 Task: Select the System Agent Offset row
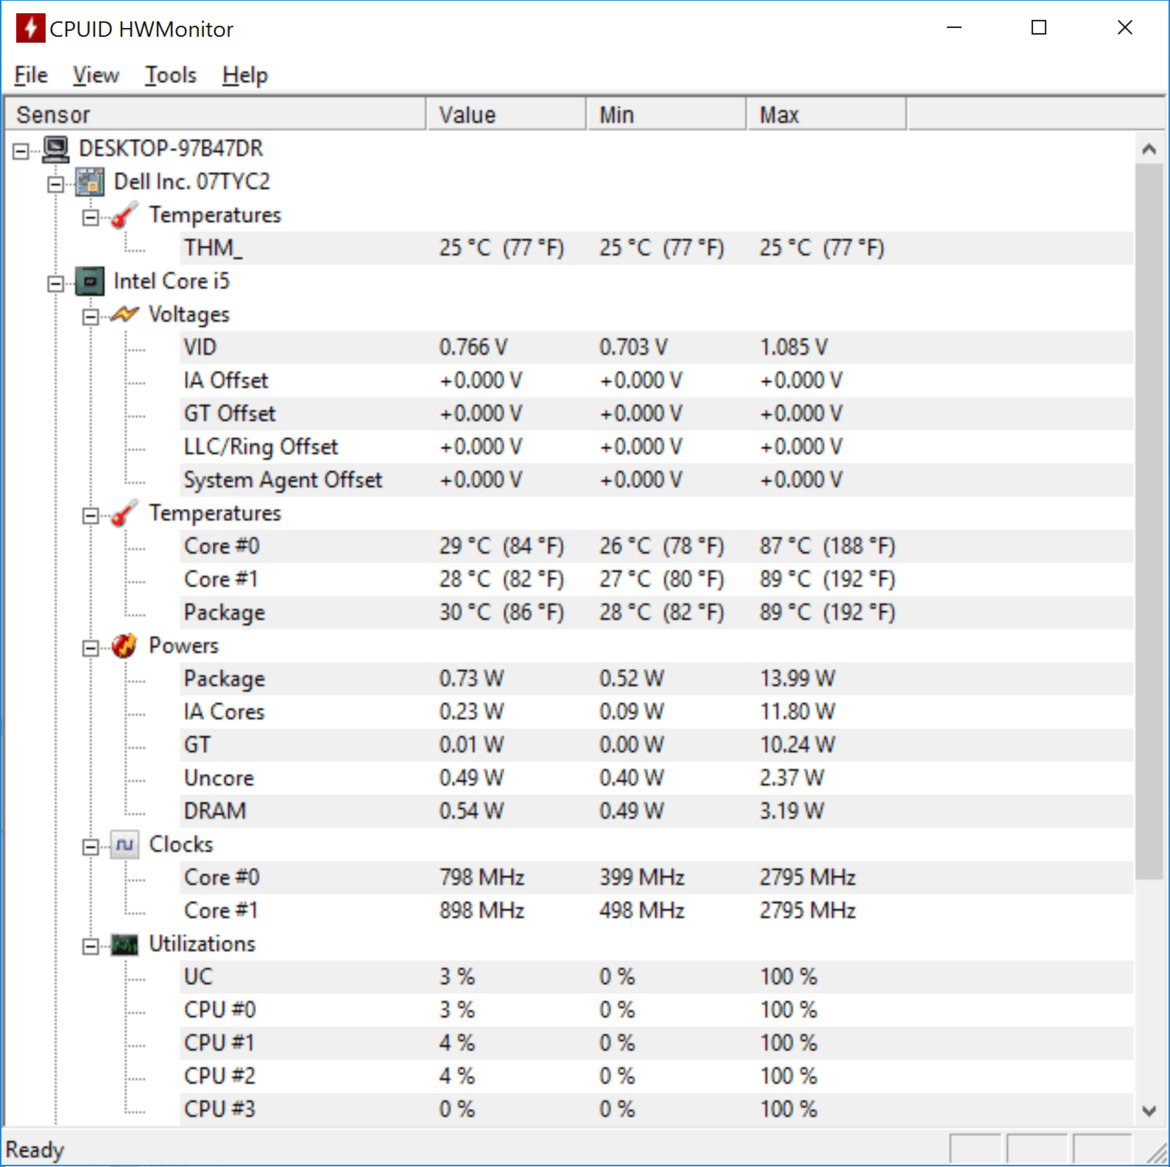pos(657,480)
